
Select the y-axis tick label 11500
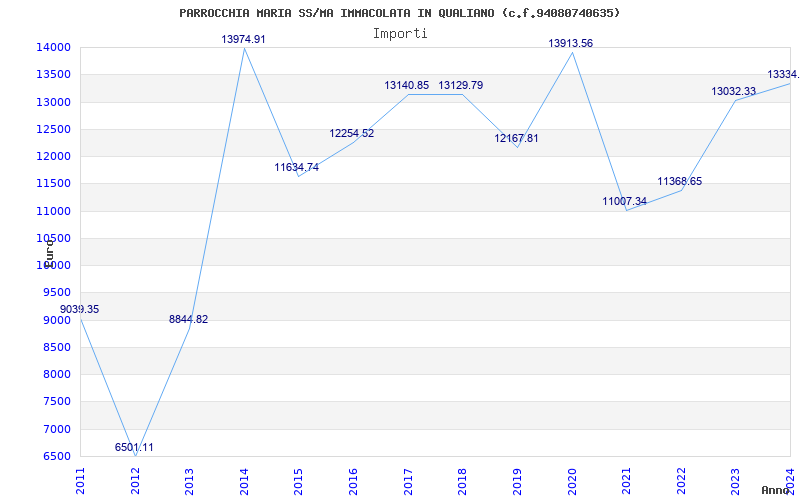click(53, 184)
